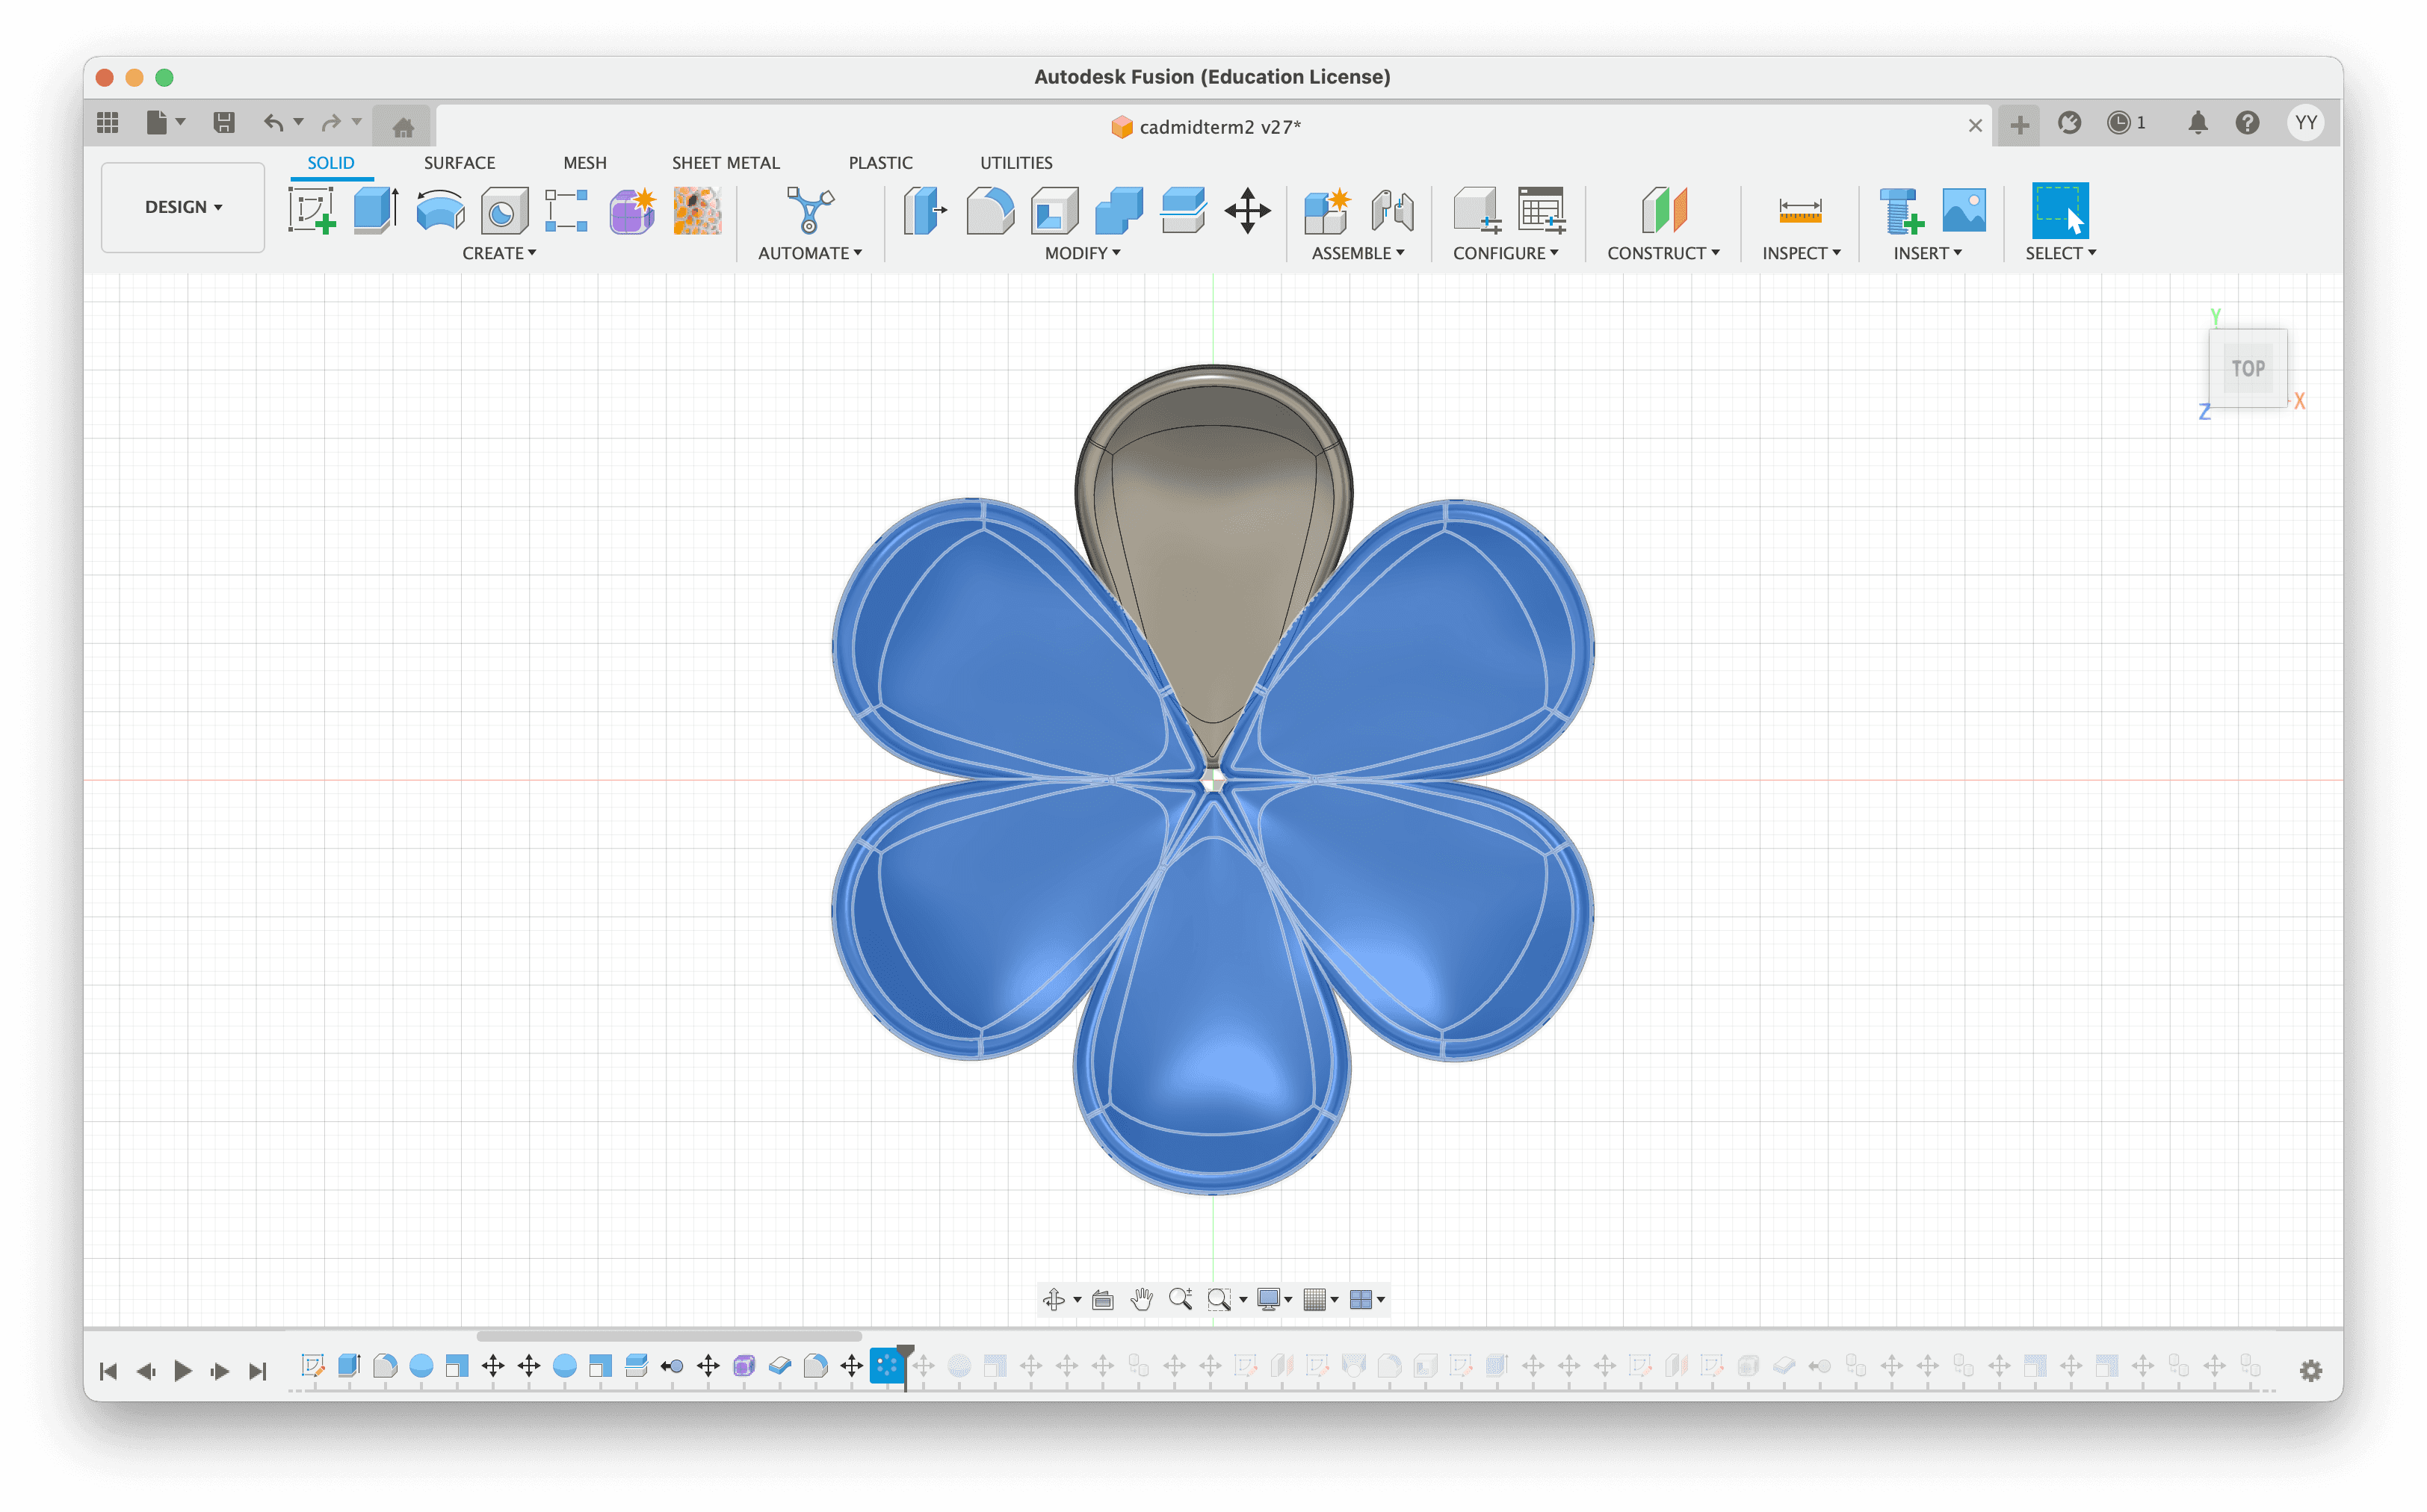Select the Move/Copy arrows icon
The image size is (2427, 1512).
pos(1247,211)
